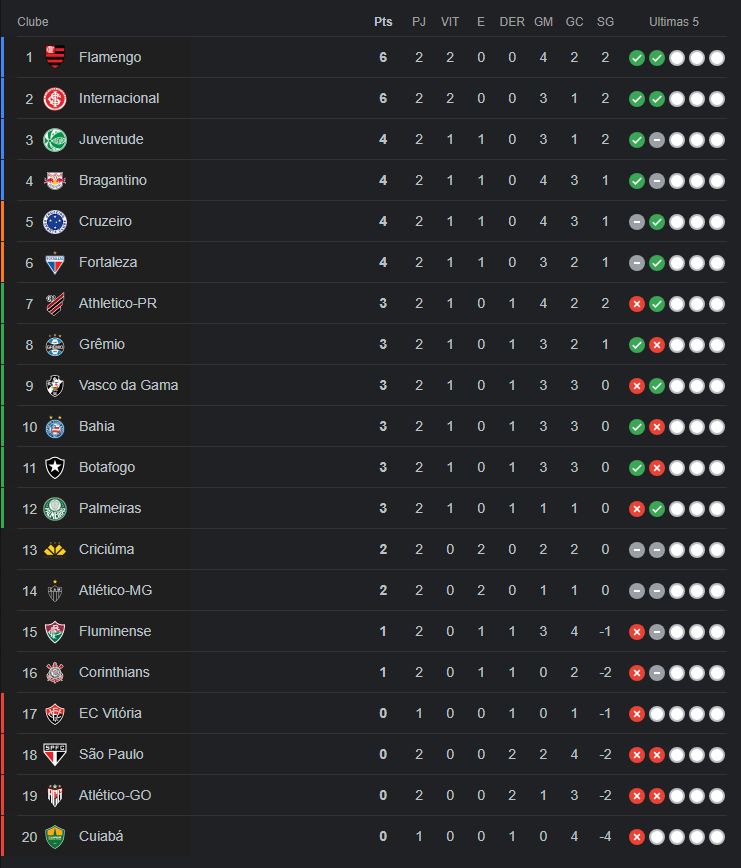Click the SG column header

[x=605, y=21]
